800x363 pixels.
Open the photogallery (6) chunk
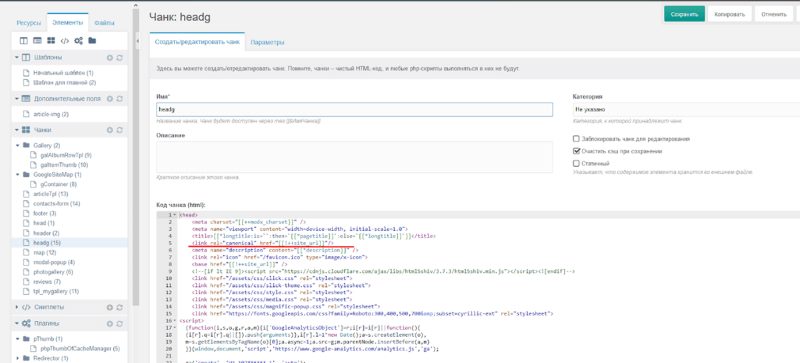coord(54,272)
